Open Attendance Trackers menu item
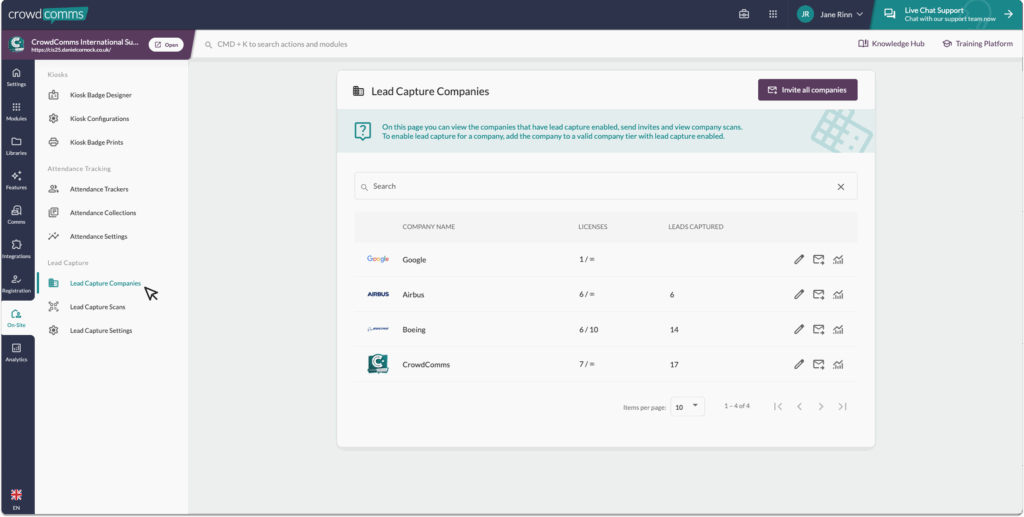This screenshot has height=517, width=1024. tap(99, 189)
